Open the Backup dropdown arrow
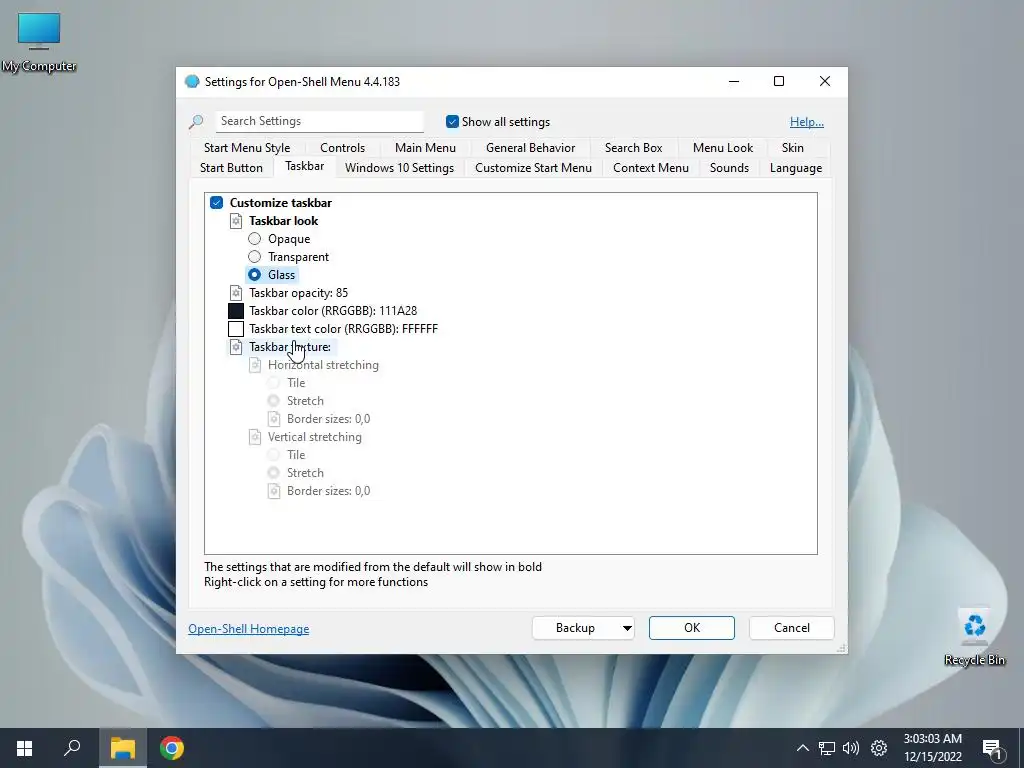The height and width of the screenshot is (768, 1024). (626, 628)
